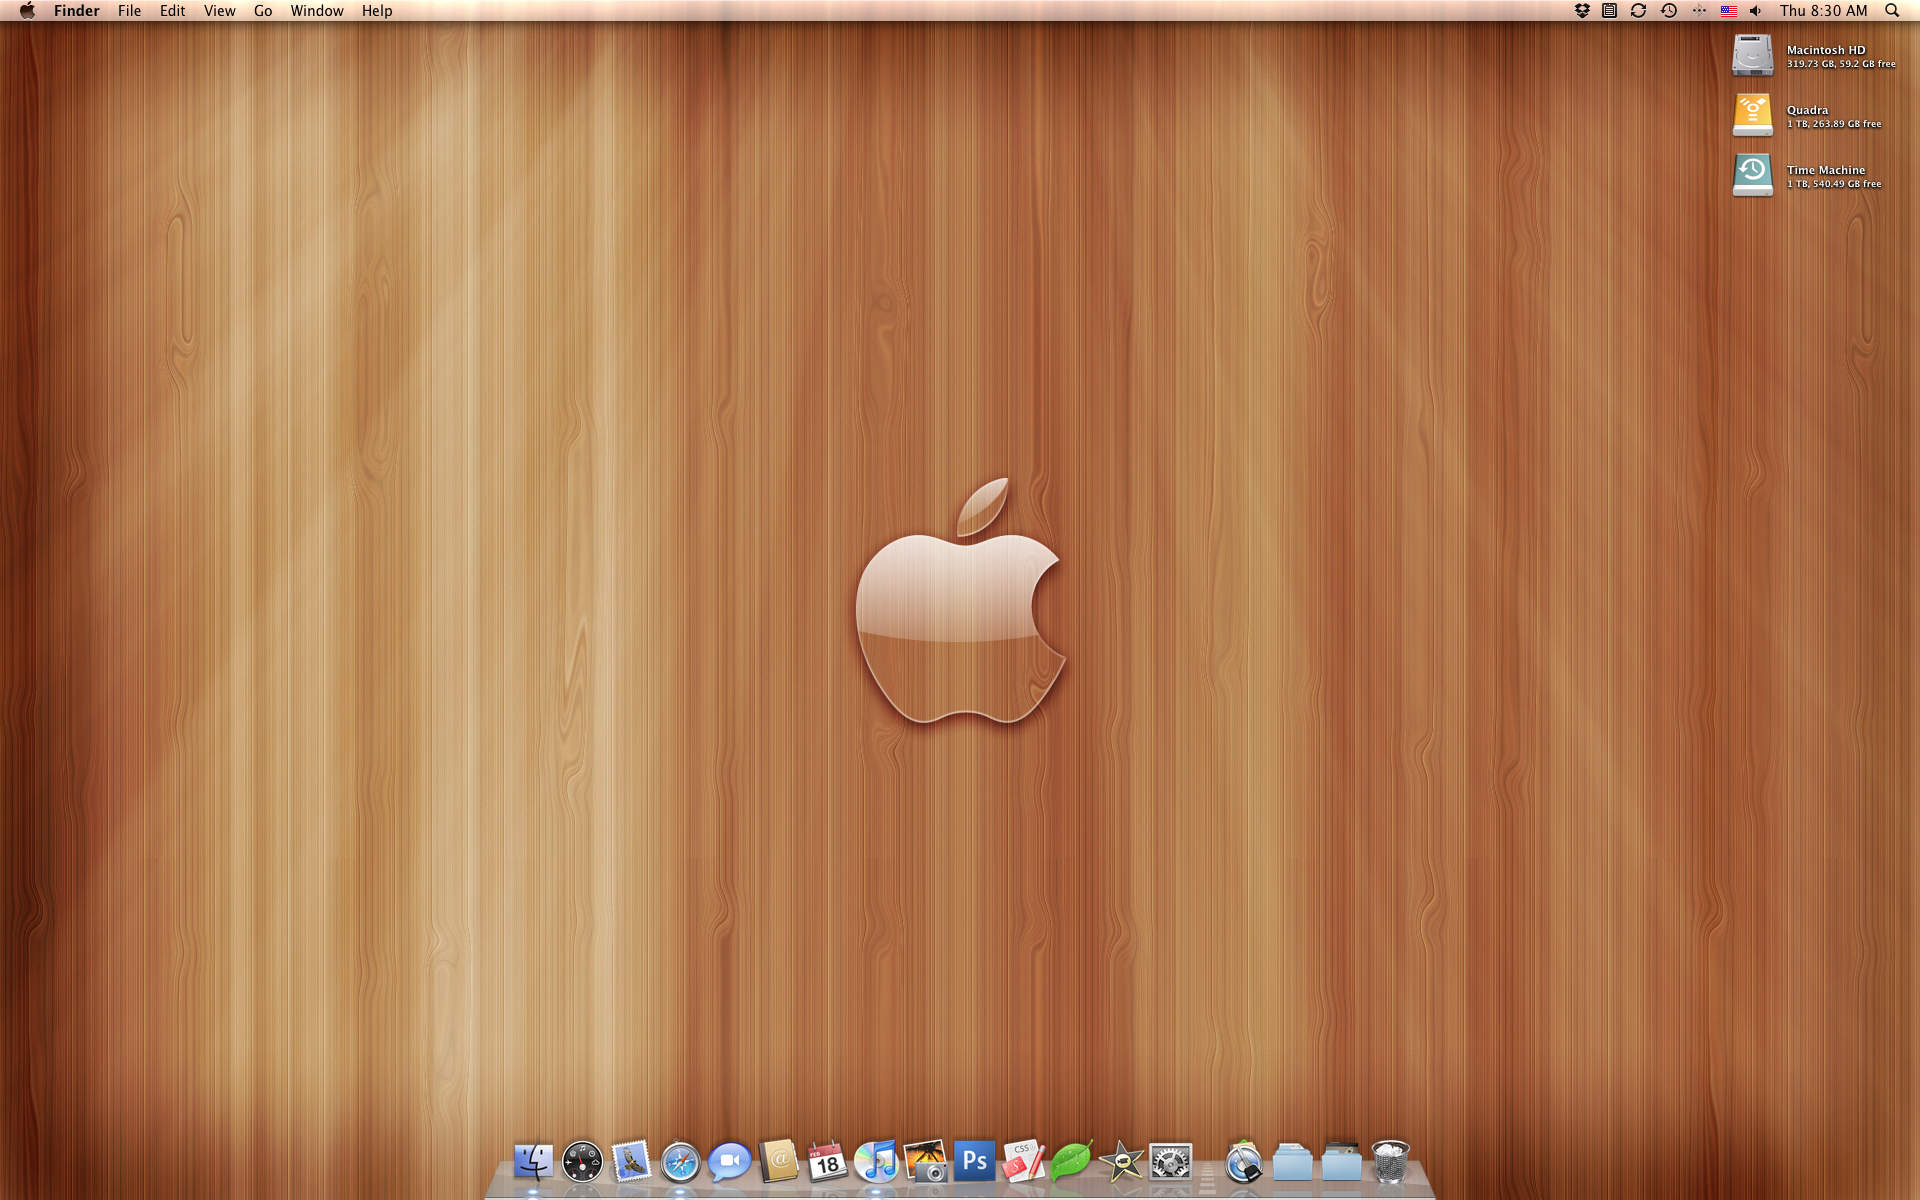1920x1200 pixels.
Task: Click the "Time Machine" drive label
Action: (1826, 170)
